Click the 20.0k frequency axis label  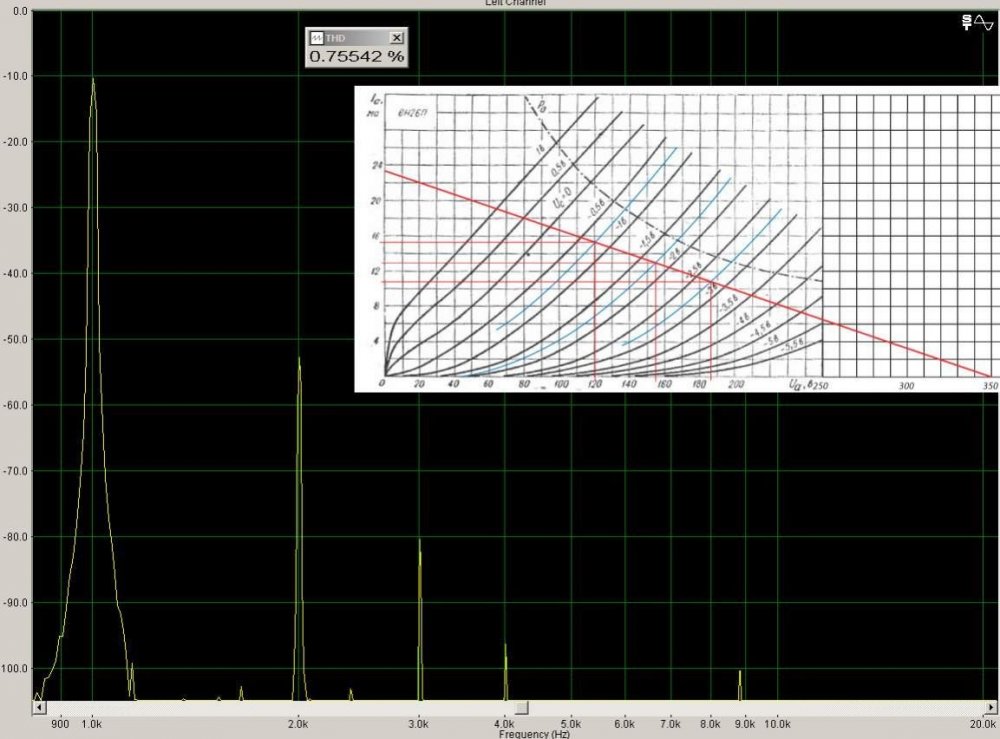[x=982, y=723]
